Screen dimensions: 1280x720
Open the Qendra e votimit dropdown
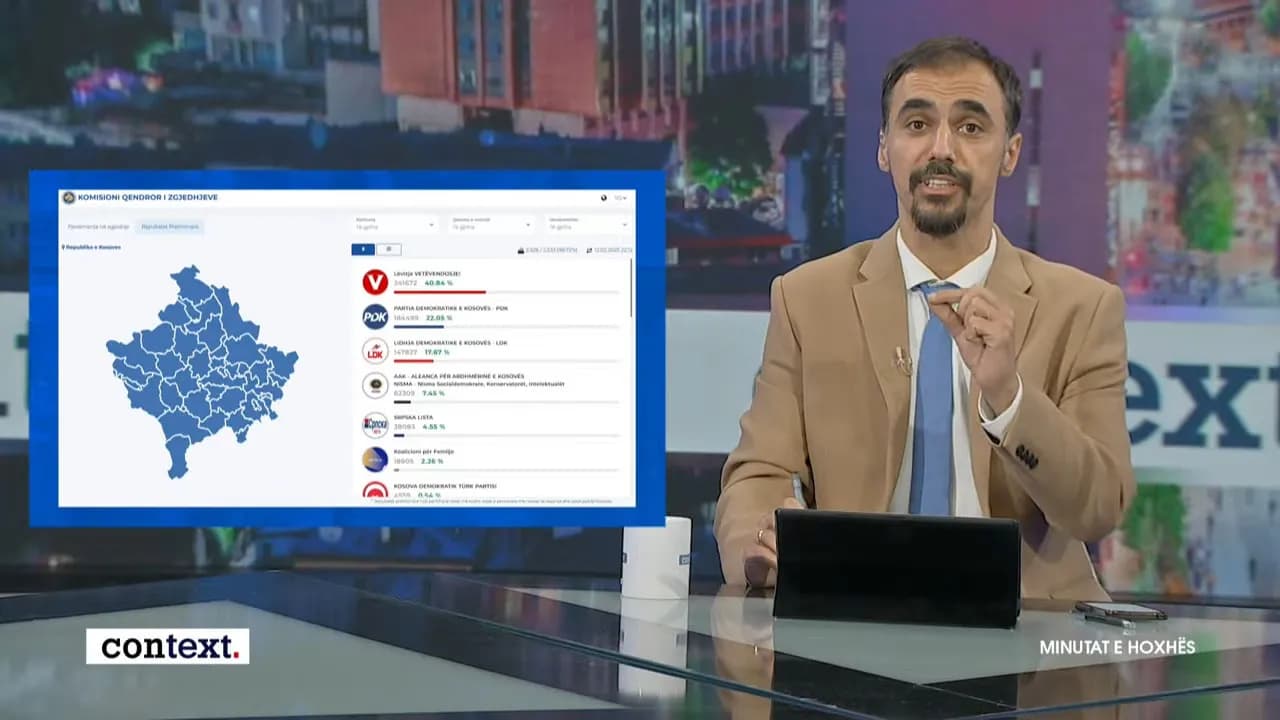490,224
